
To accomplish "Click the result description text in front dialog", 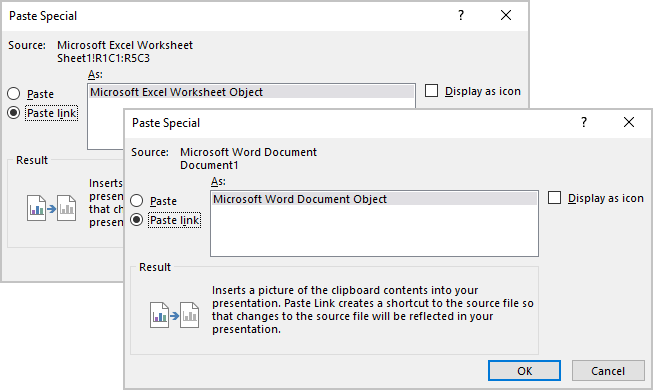I will [373, 310].
